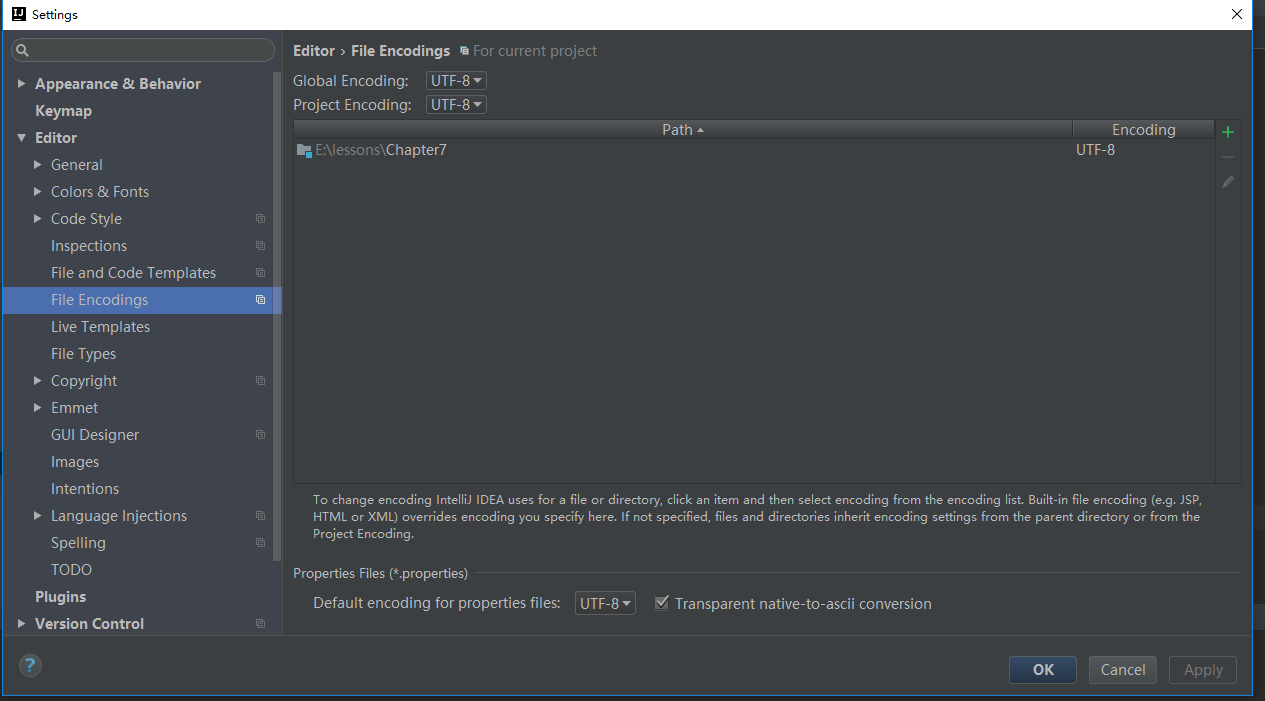Screen dimensions: 1265x701
Task: Click the Encoding column header
Action: pos(1144,130)
